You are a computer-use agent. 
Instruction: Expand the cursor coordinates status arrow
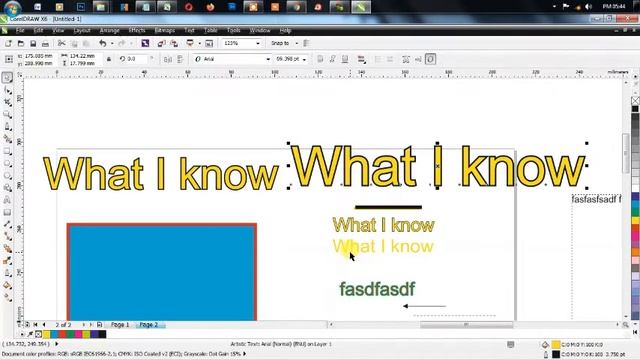[56, 344]
